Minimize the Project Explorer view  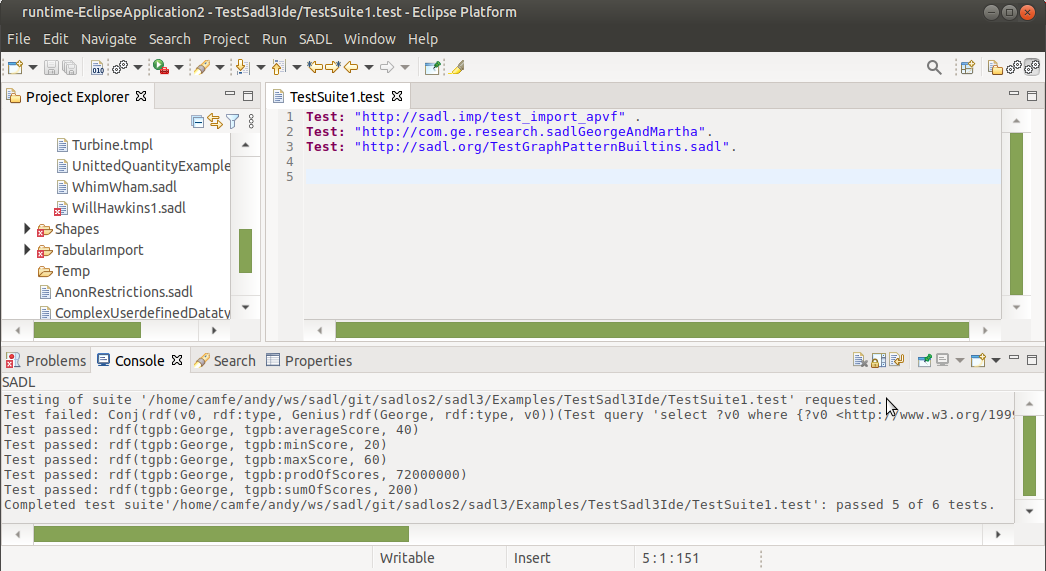229,94
